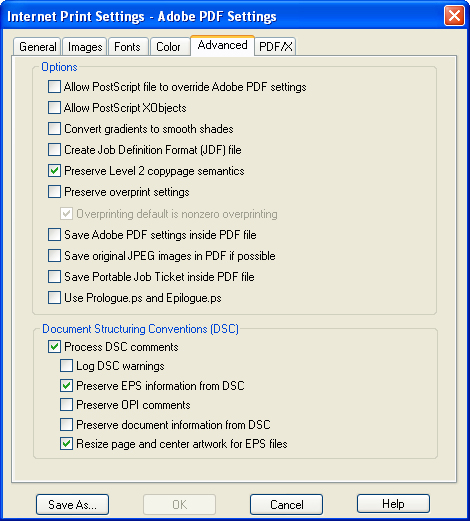470x521 pixels.
Task: Click the Save As... button
Action: click(x=72, y=504)
